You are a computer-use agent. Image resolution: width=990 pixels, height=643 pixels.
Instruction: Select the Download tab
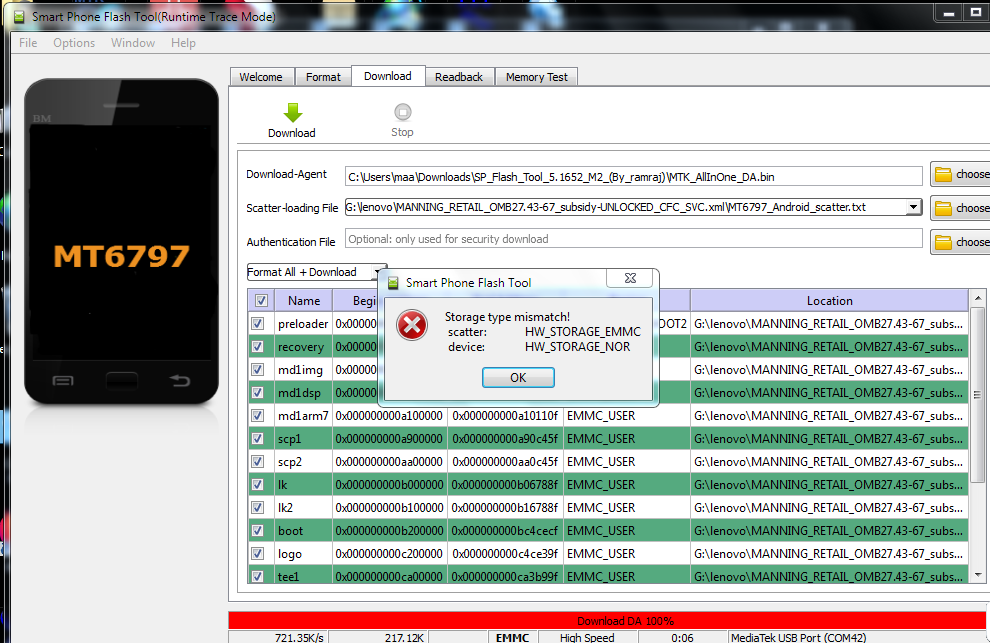[x=388, y=76]
